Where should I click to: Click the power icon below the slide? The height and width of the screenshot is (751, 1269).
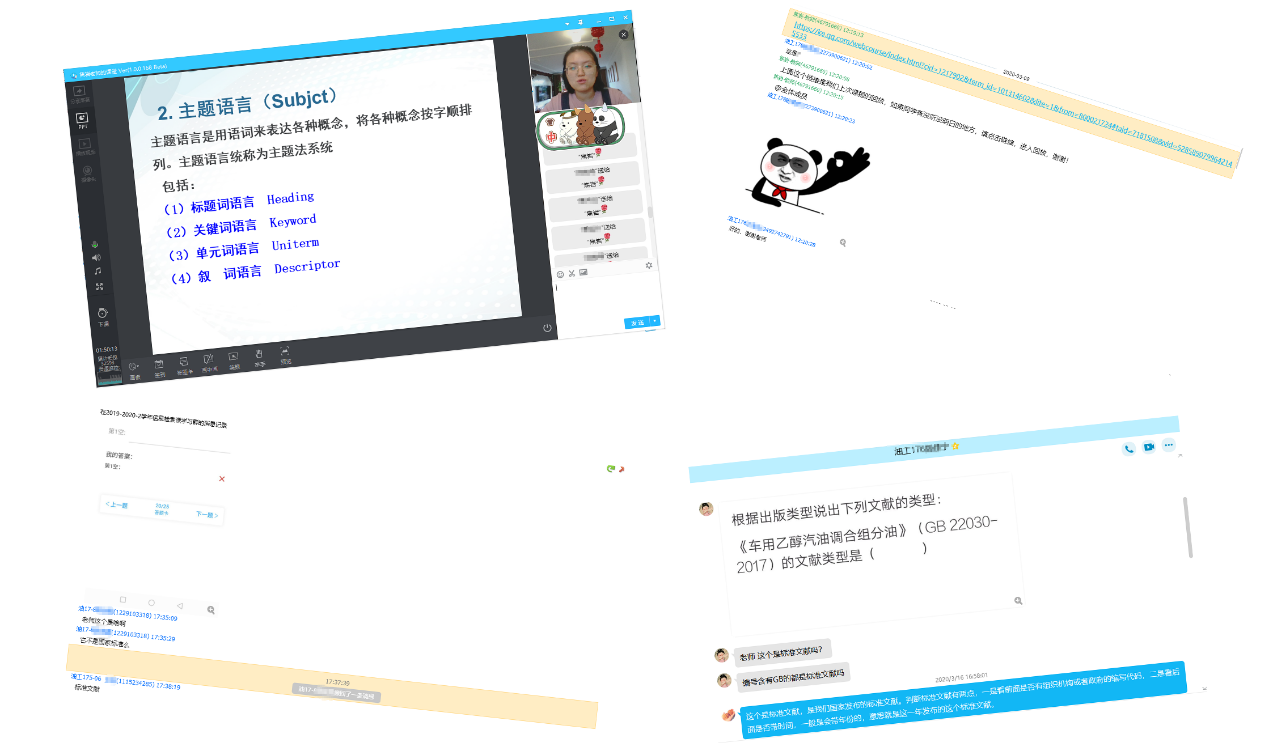547,327
